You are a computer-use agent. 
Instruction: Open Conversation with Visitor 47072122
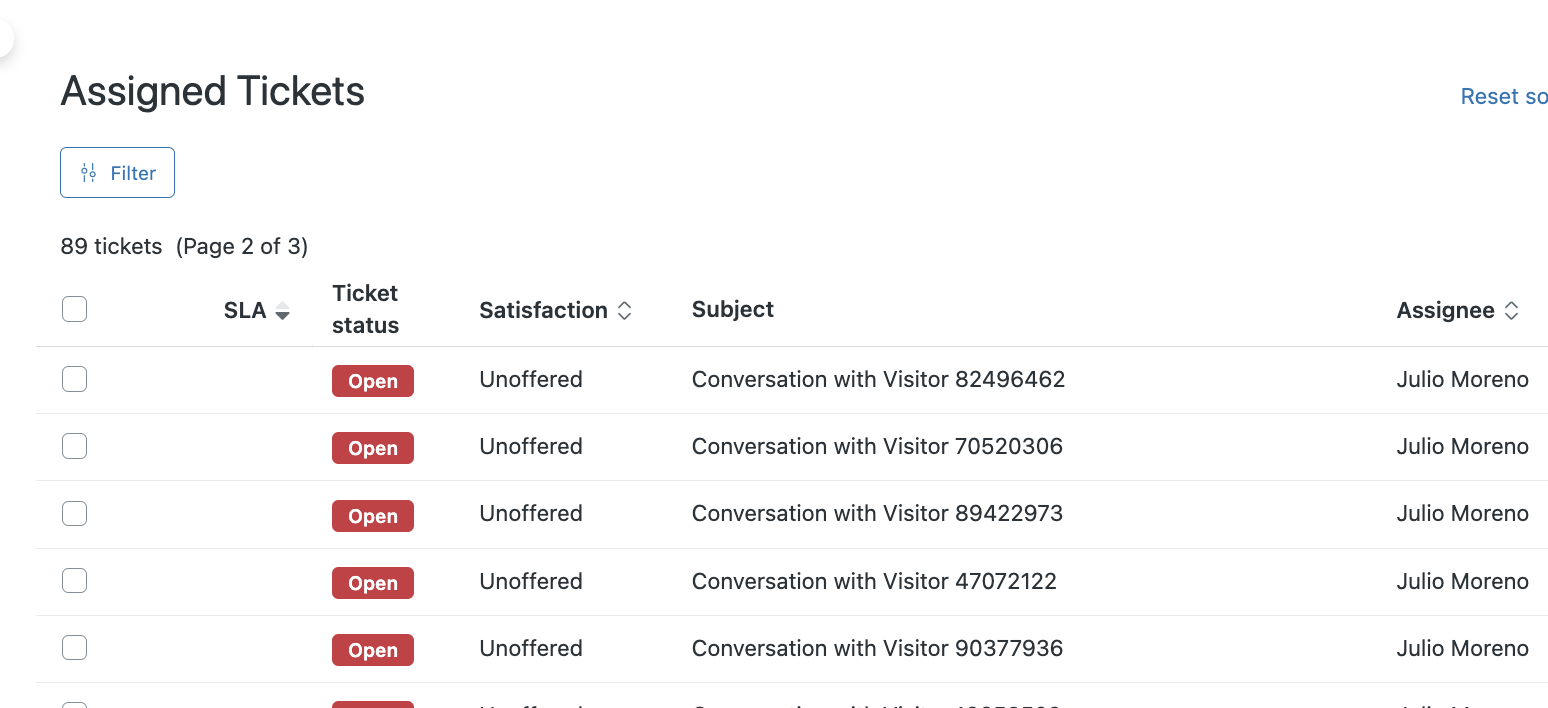[874, 581]
